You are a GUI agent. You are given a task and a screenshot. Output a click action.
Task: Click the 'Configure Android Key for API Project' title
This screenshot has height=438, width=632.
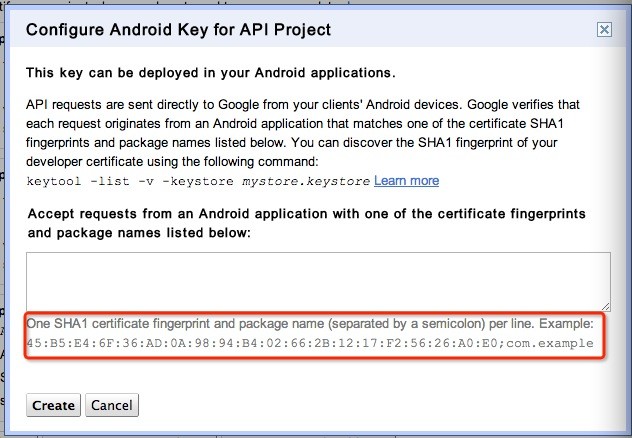[x=178, y=30]
